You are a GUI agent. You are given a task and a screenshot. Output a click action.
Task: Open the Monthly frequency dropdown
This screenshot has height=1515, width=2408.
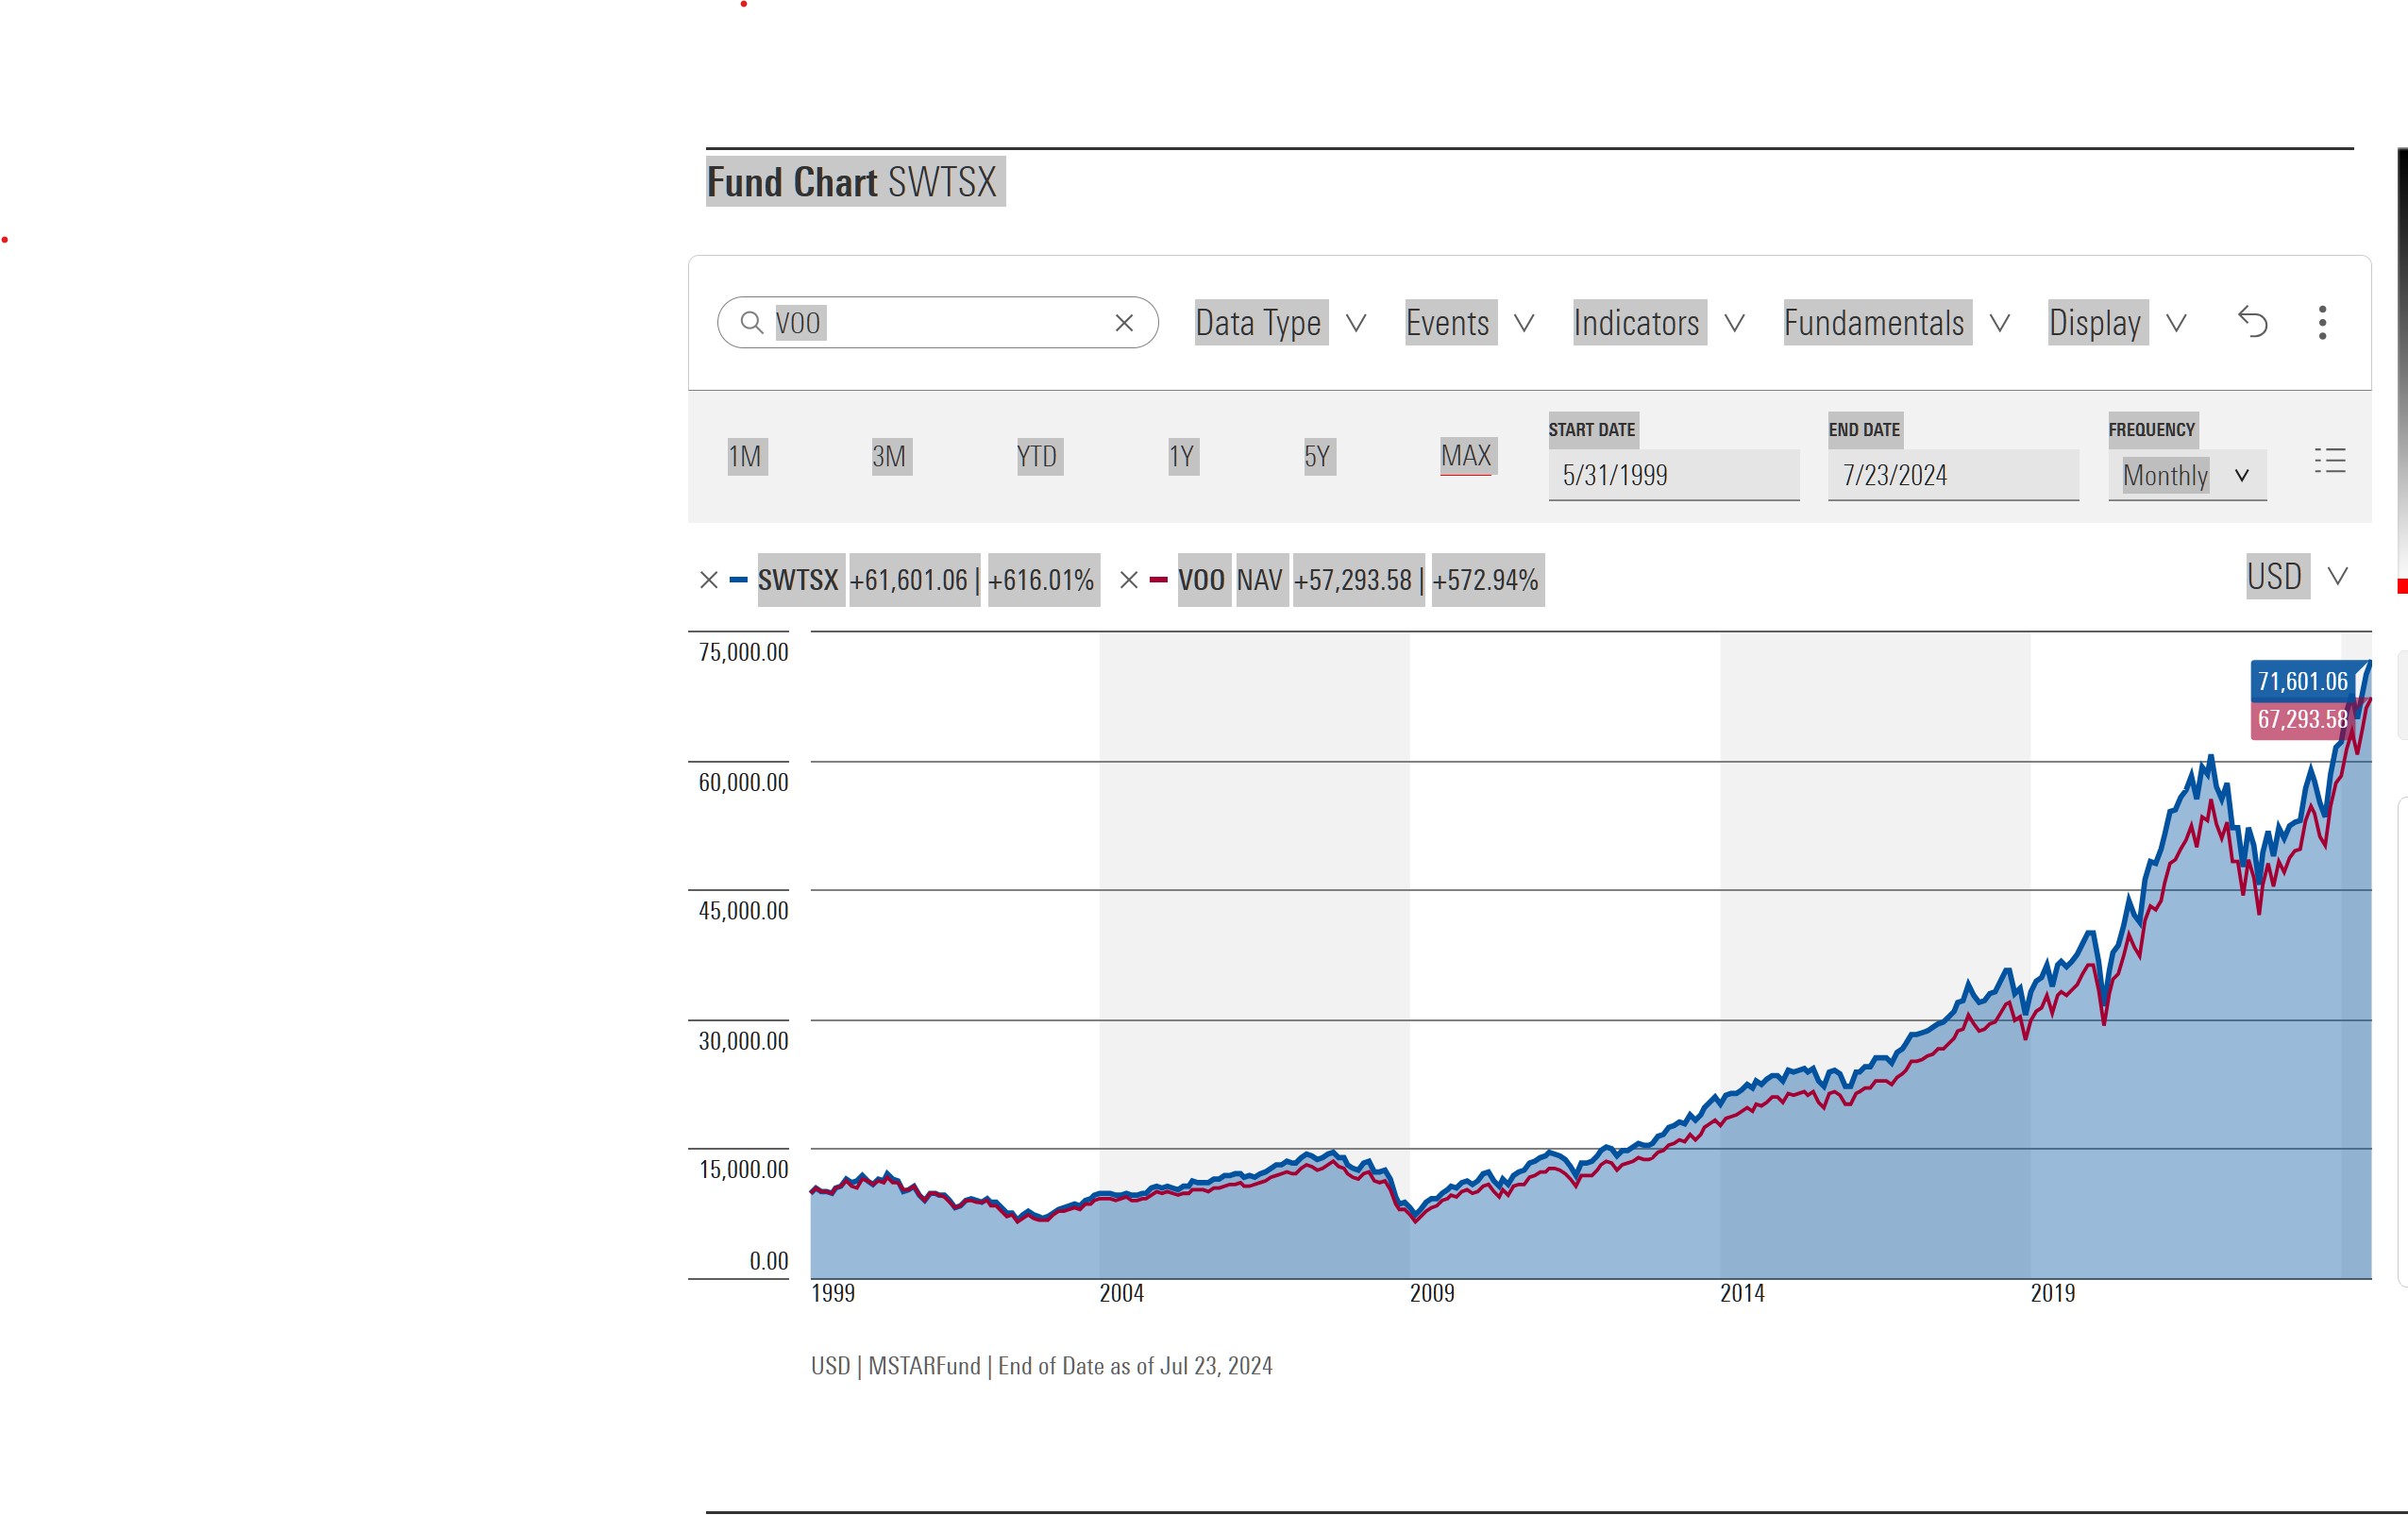click(2187, 475)
